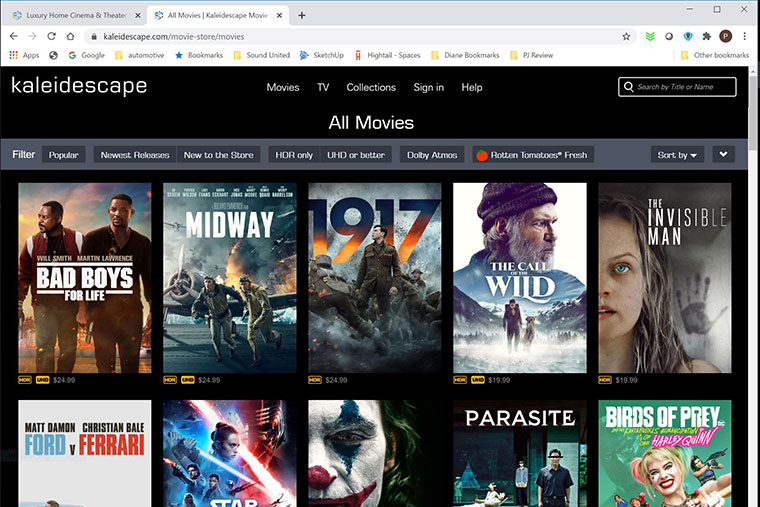The image size is (760, 507).
Task: Open the Sort by dropdown
Action: [678, 155]
